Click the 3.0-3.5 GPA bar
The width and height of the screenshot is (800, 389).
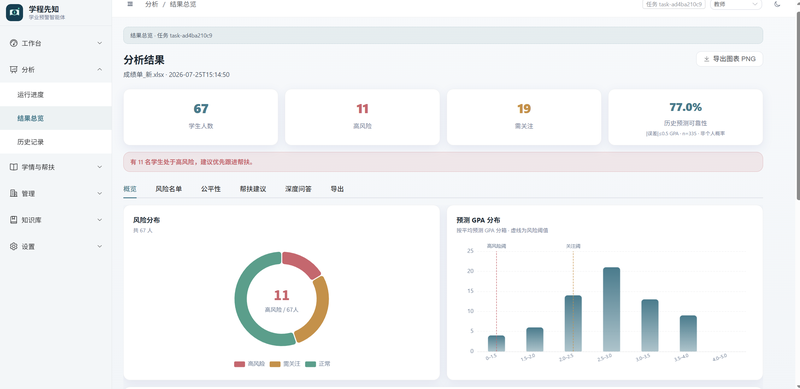pos(649,326)
